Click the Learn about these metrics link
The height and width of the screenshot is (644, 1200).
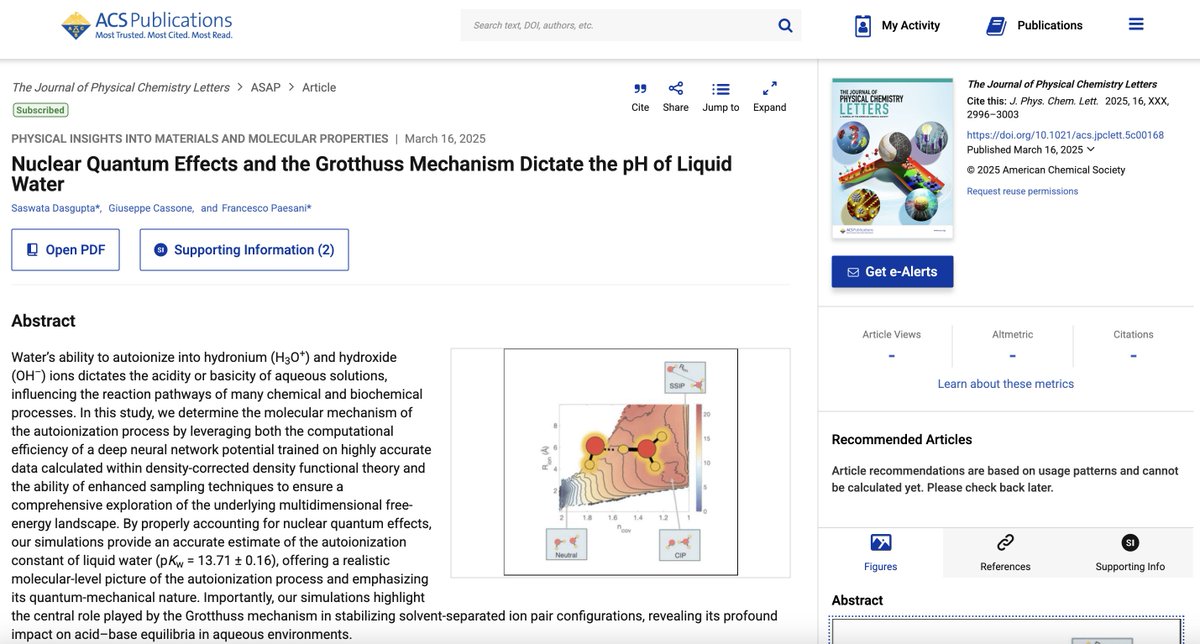pyautogui.click(x=1006, y=383)
